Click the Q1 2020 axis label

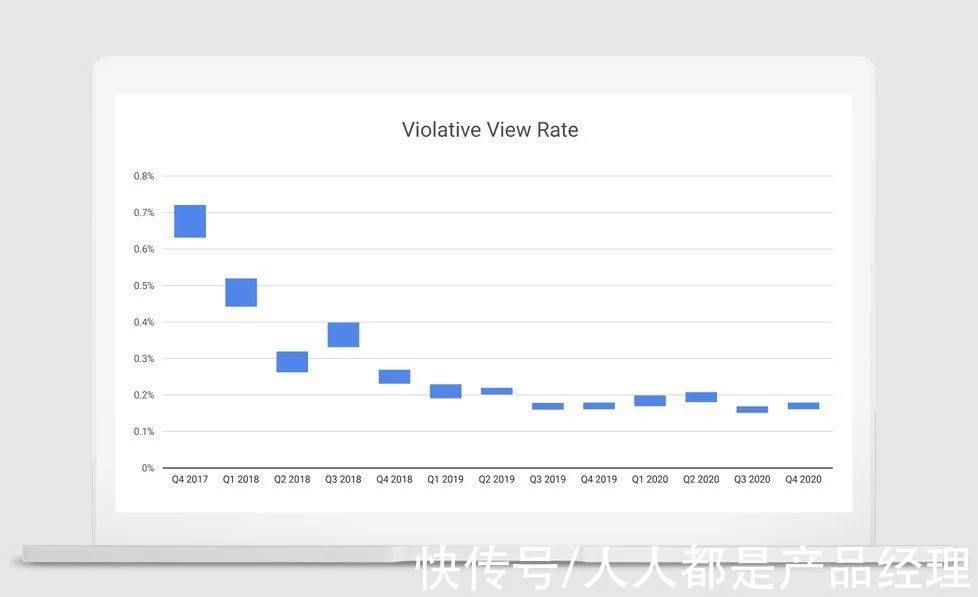[x=650, y=479]
